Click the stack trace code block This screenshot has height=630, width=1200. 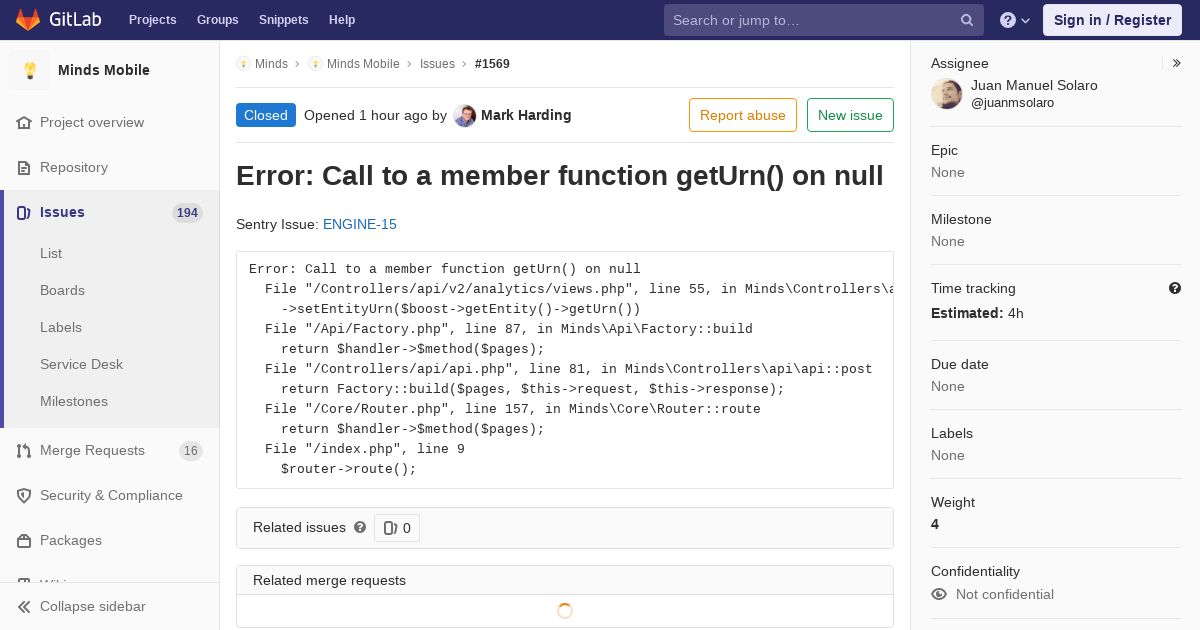[x=565, y=370]
